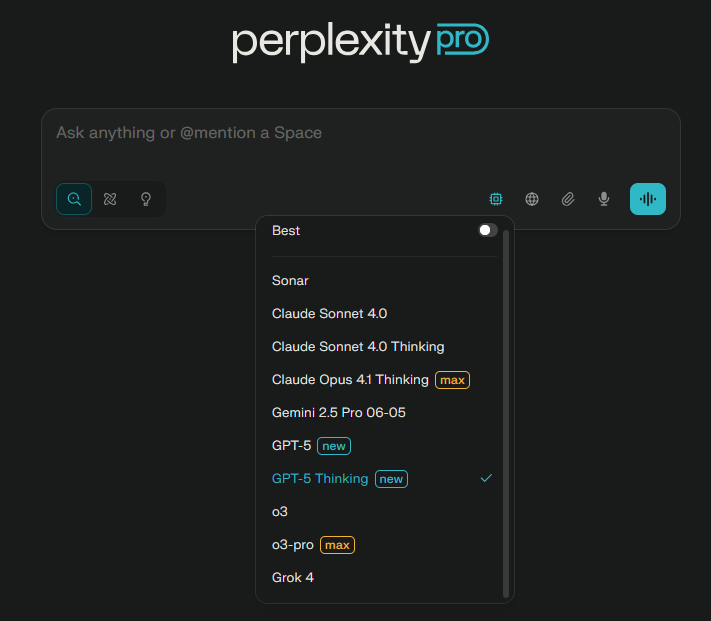This screenshot has height=621, width=711.
Task: Select o3-pro max model
Action: [x=385, y=544]
